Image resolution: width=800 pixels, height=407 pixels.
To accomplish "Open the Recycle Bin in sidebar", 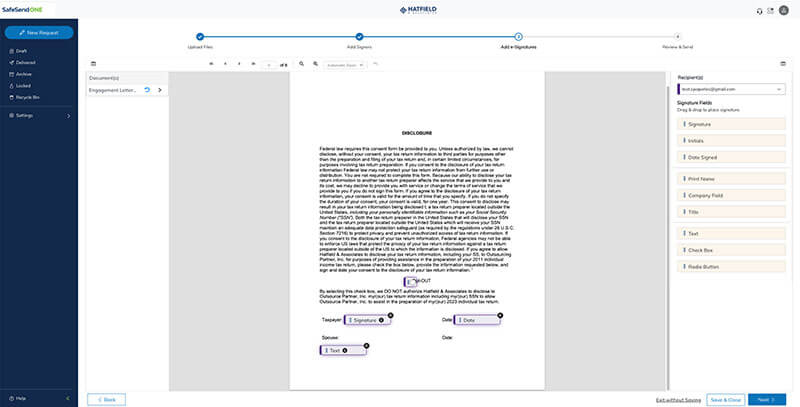I will click(24, 97).
